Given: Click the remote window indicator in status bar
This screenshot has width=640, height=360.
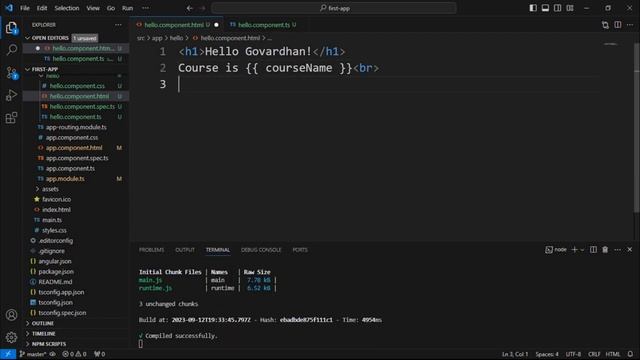Looking at the screenshot, I should 8,354.
